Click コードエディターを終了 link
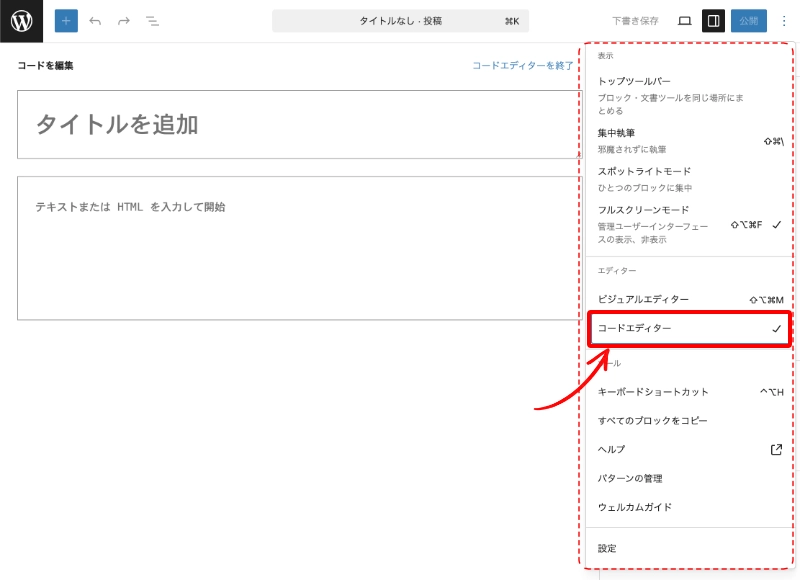The image size is (800, 580). click(522, 66)
